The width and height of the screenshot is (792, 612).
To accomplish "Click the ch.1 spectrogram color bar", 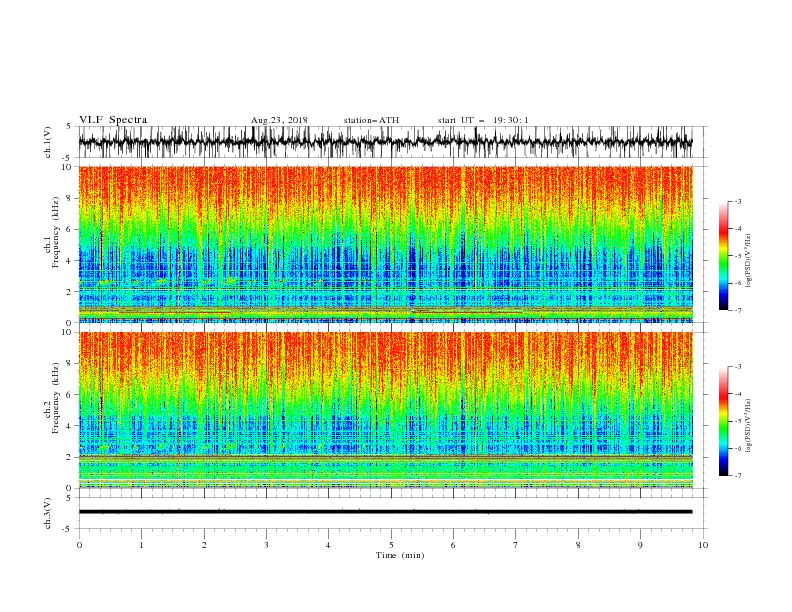I will (724, 256).
